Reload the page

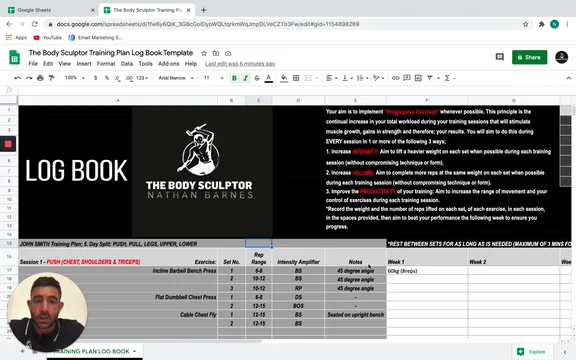pyautogui.click(x=35, y=24)
